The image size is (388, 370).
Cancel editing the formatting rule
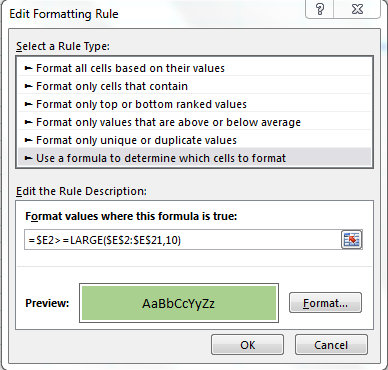point(331,345)
